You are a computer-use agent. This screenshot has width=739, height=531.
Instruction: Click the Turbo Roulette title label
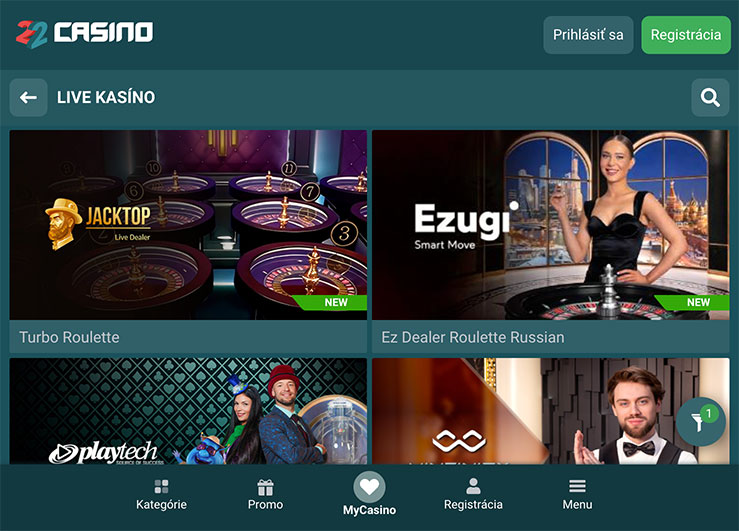tap(69, 337)
